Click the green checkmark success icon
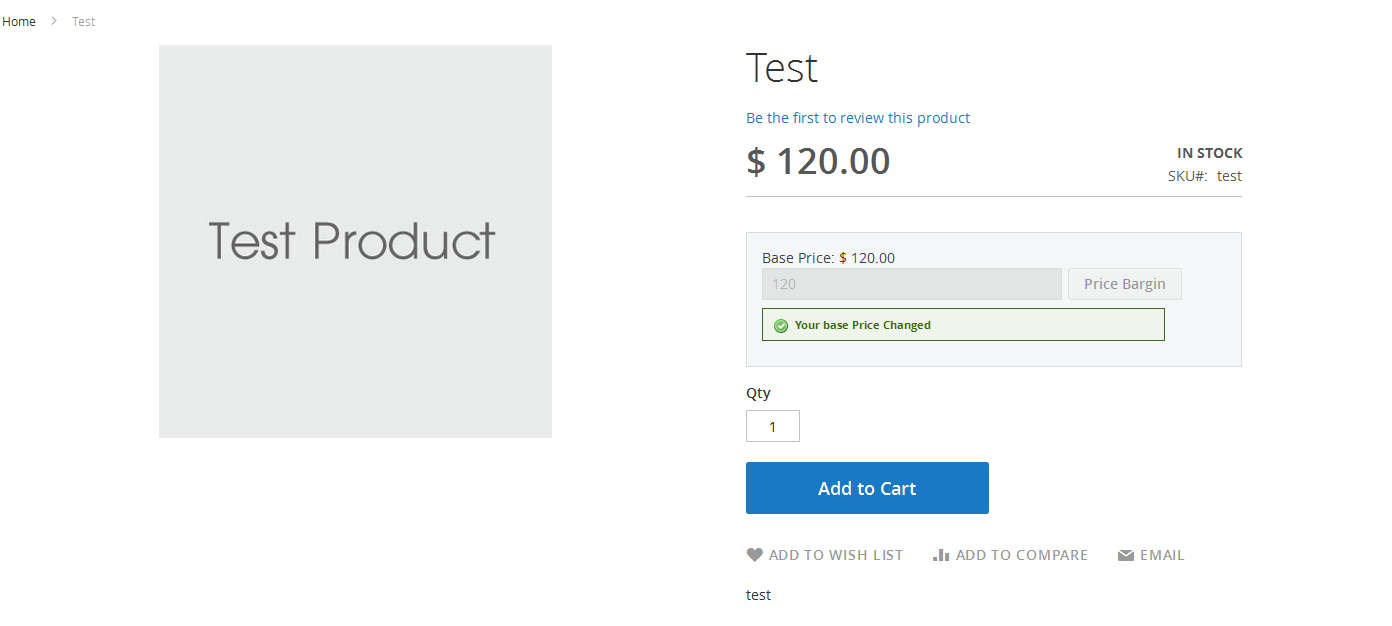 coord(781,325)
